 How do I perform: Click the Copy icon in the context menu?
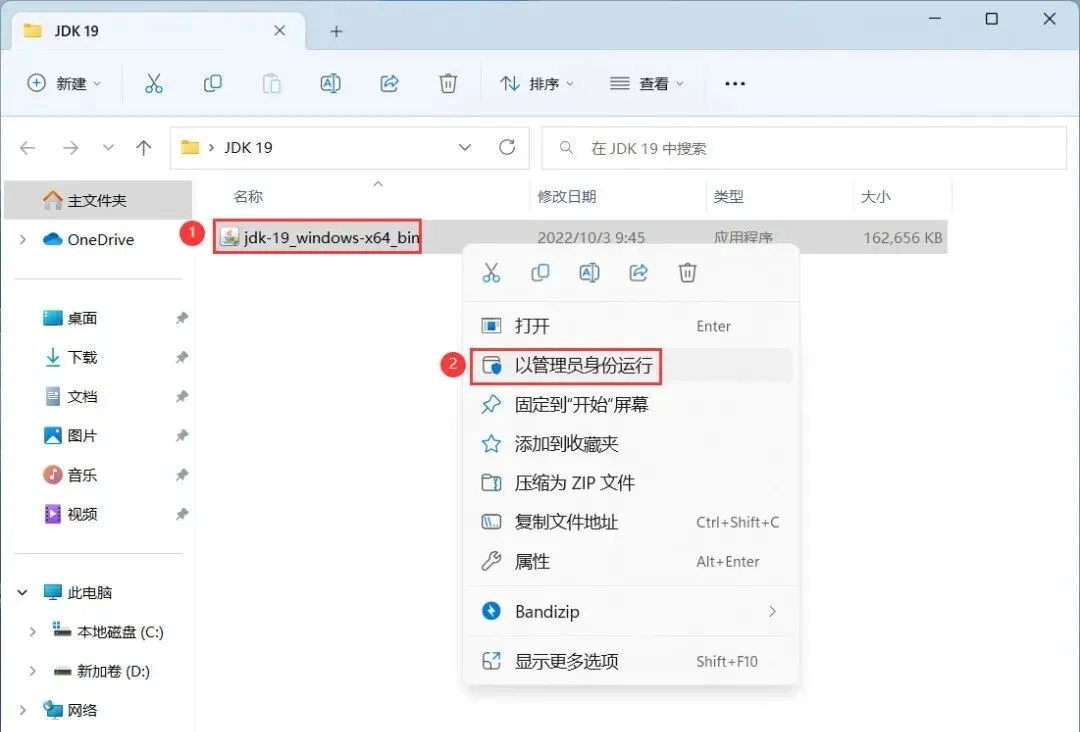pyautogui.click(x=540, y=273)
